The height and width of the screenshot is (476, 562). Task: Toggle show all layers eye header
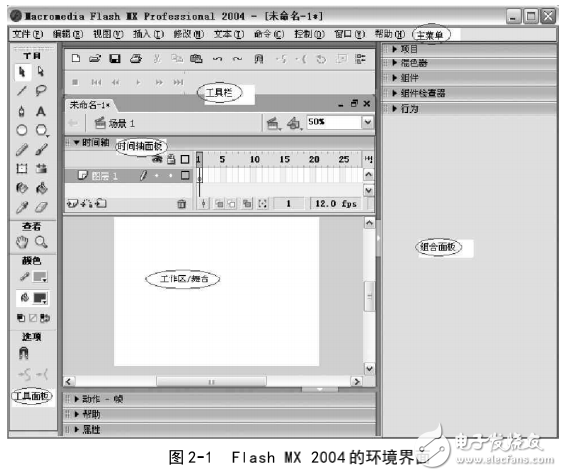click(x=157, y=159)
